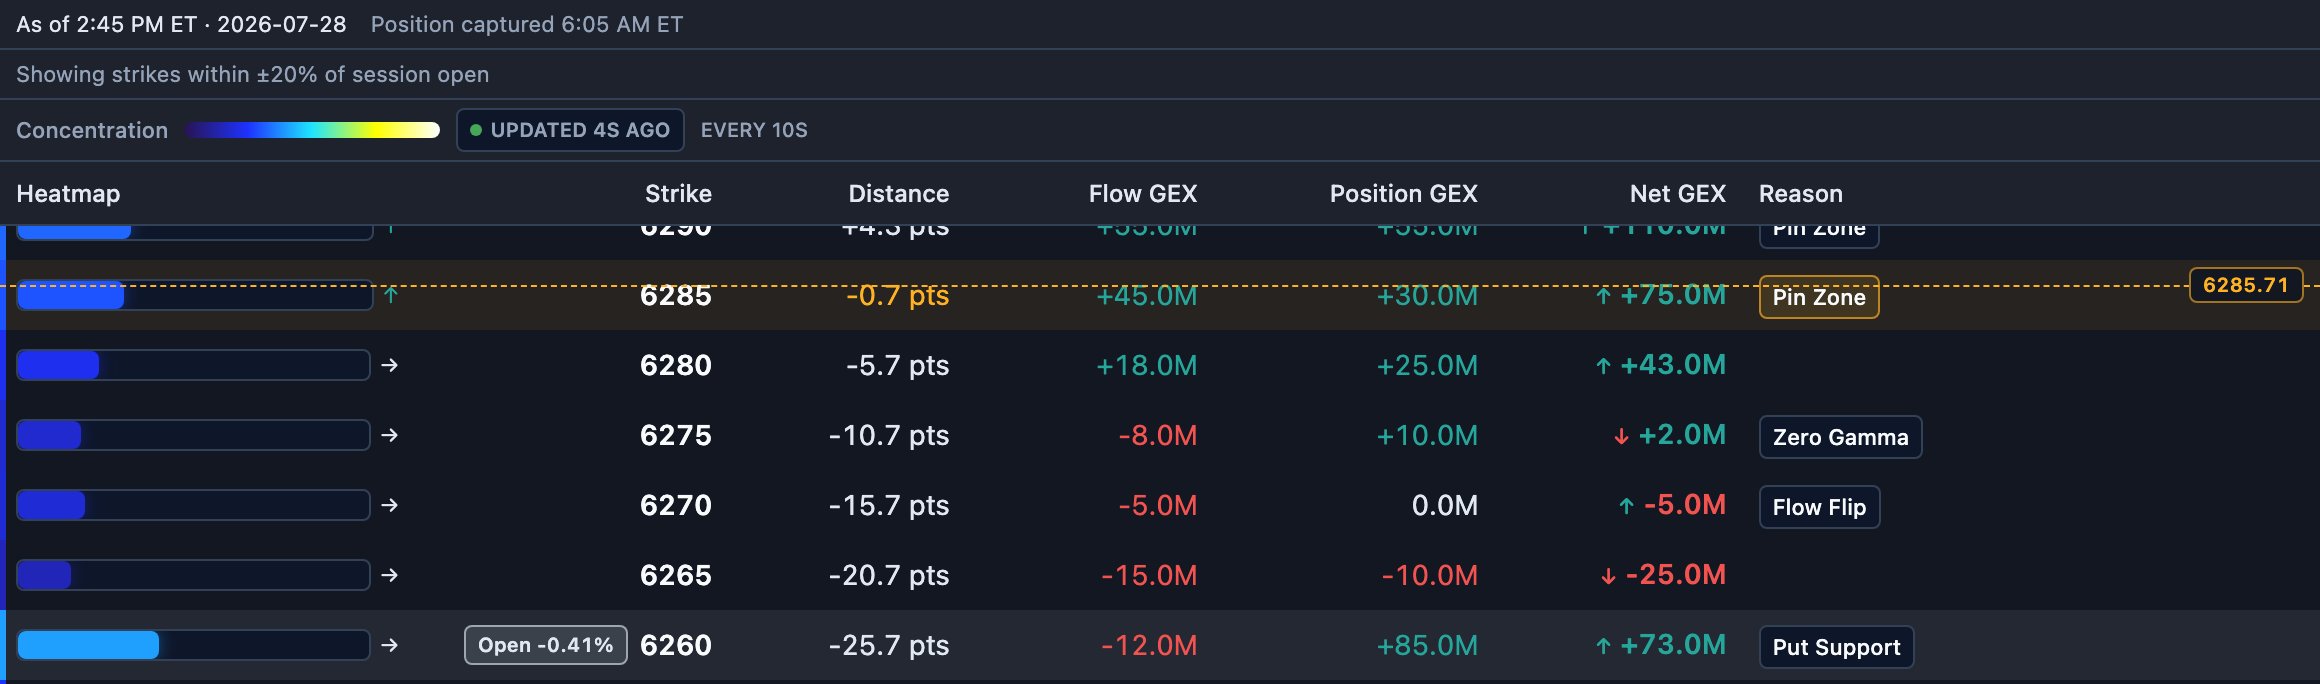
Task: Click the 6285.71 spot price marker
Action: (2246, 285)
